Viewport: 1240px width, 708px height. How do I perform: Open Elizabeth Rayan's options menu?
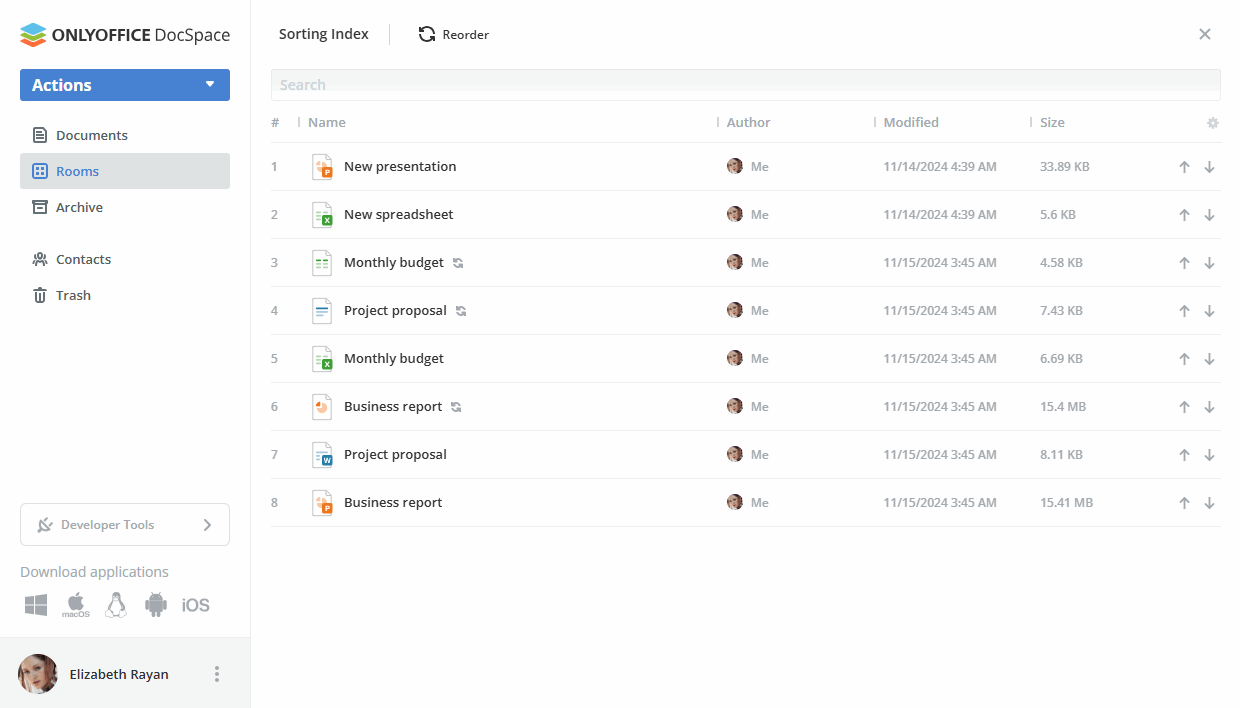(217, 674)
